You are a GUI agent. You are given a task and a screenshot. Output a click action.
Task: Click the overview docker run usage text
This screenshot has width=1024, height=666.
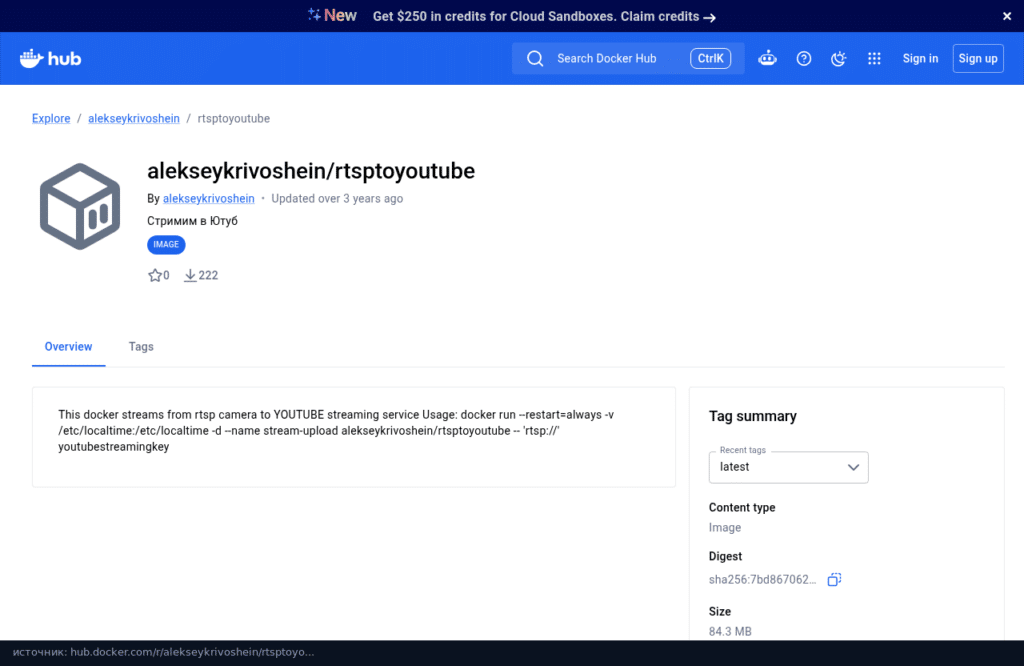(x=336, y=431)
